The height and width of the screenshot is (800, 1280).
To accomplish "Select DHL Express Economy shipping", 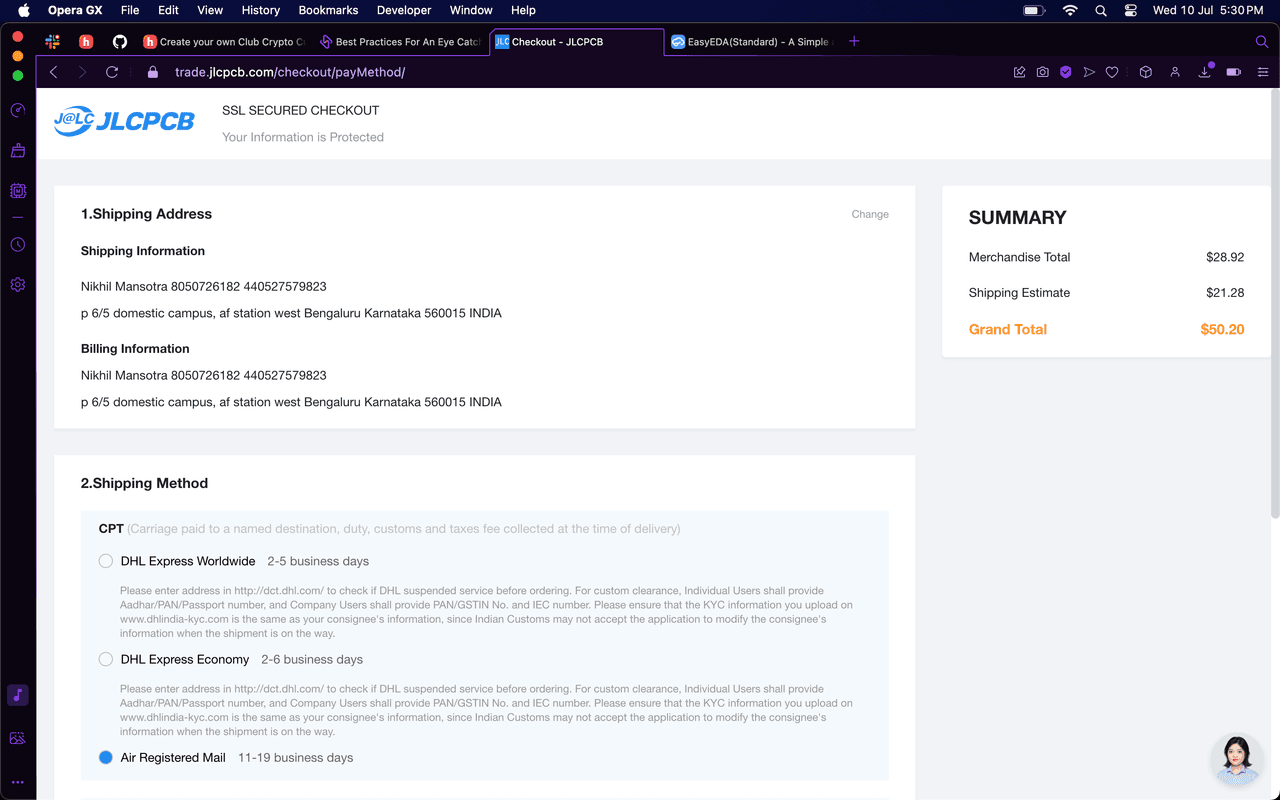I will (106, 659).
